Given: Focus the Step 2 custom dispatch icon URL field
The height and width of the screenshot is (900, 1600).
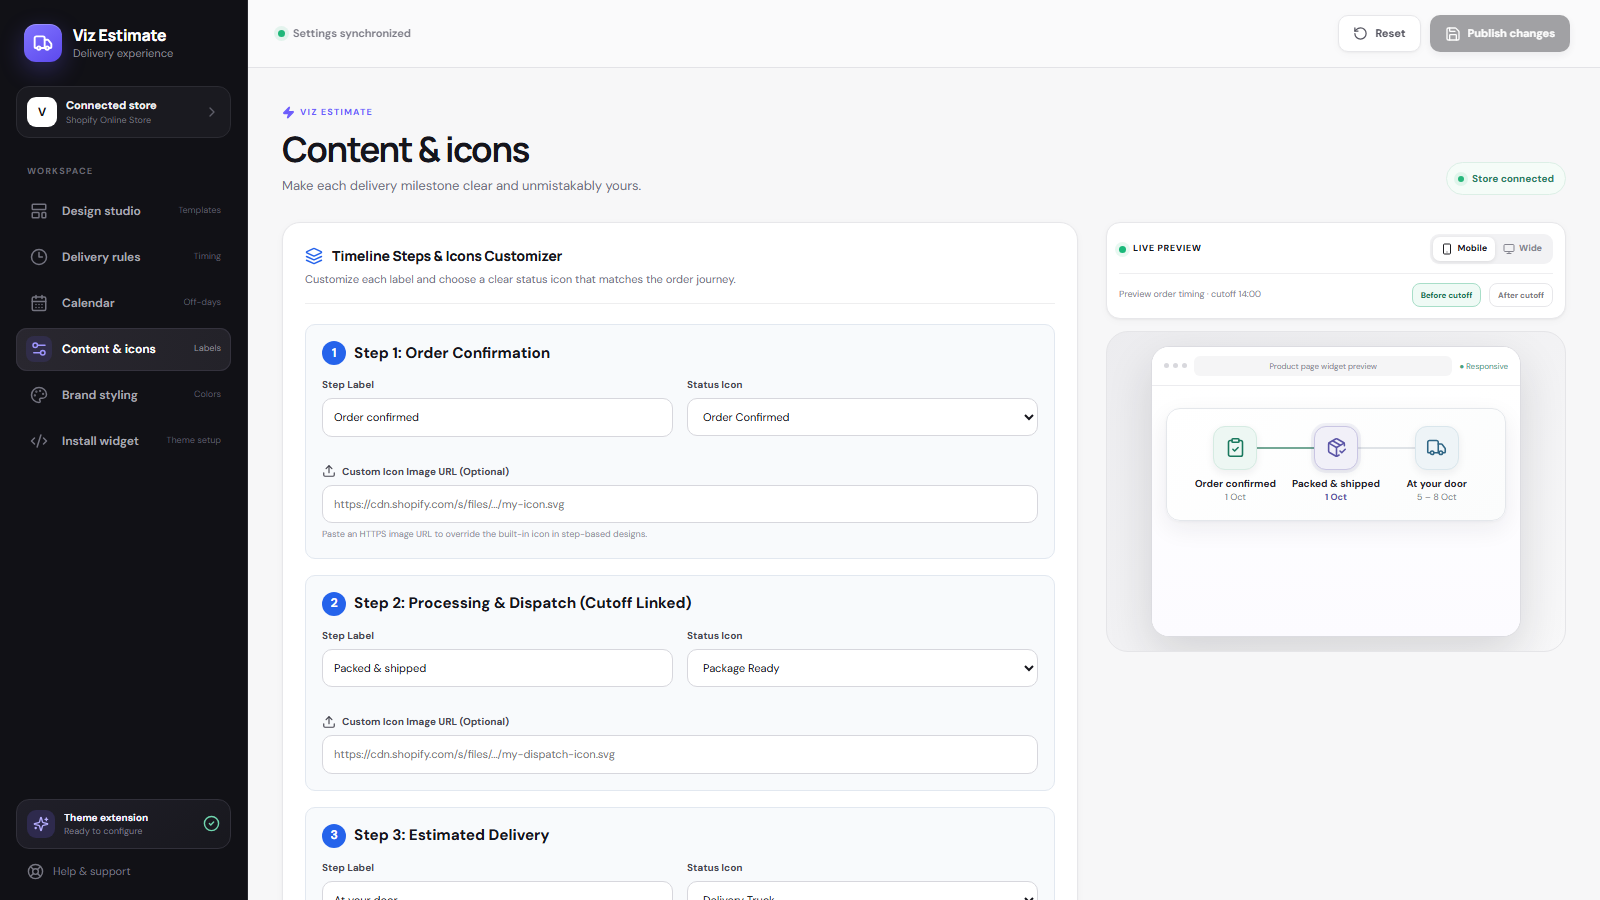Looking at the screenshot, I should pos(680,754).
